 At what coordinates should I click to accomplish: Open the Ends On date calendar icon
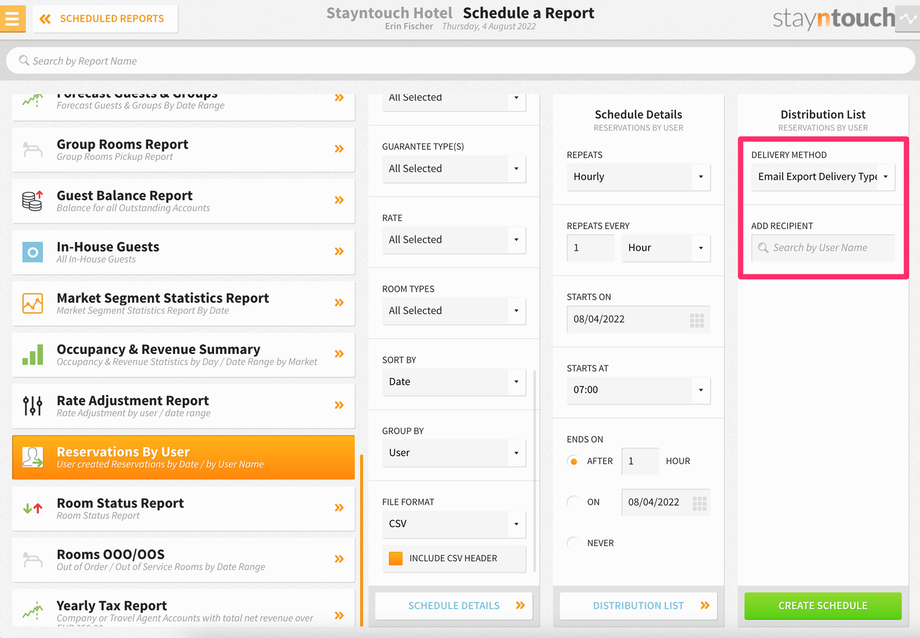(699, 503)
